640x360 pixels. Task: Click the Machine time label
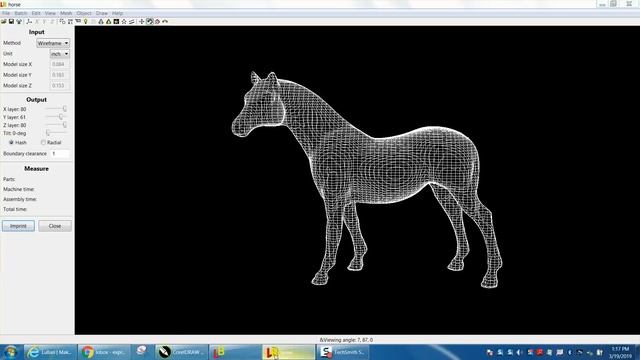pyautogui.click(x=19, y=189)
